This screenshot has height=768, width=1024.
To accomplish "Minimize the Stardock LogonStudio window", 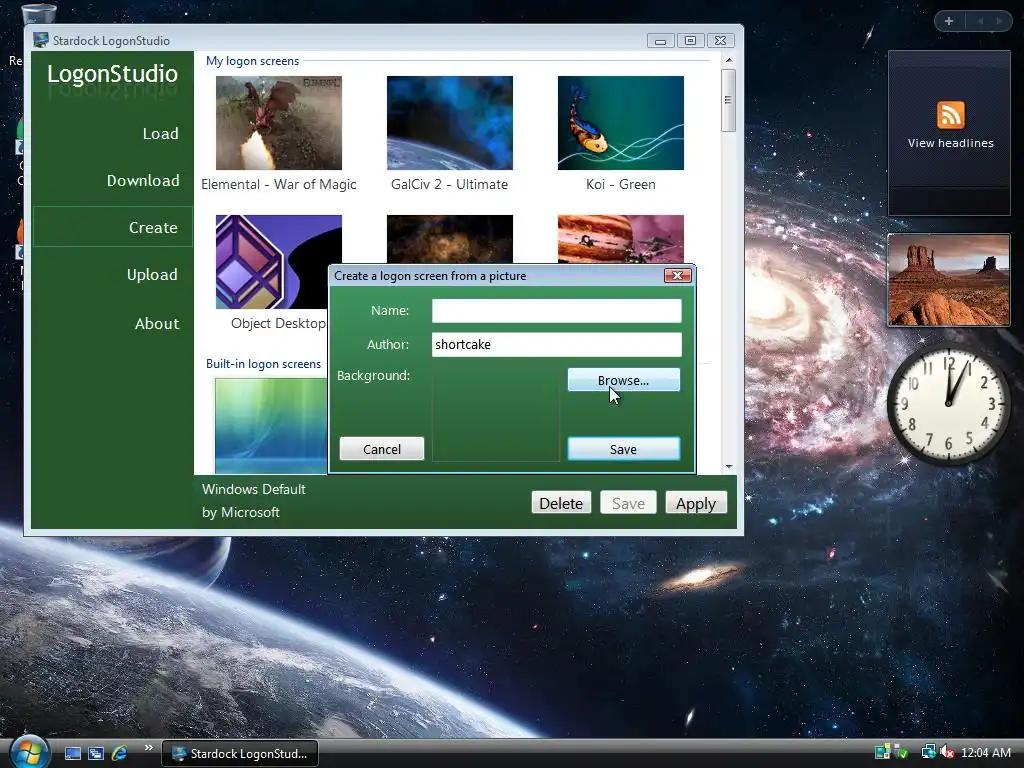I will coord(661,40).
